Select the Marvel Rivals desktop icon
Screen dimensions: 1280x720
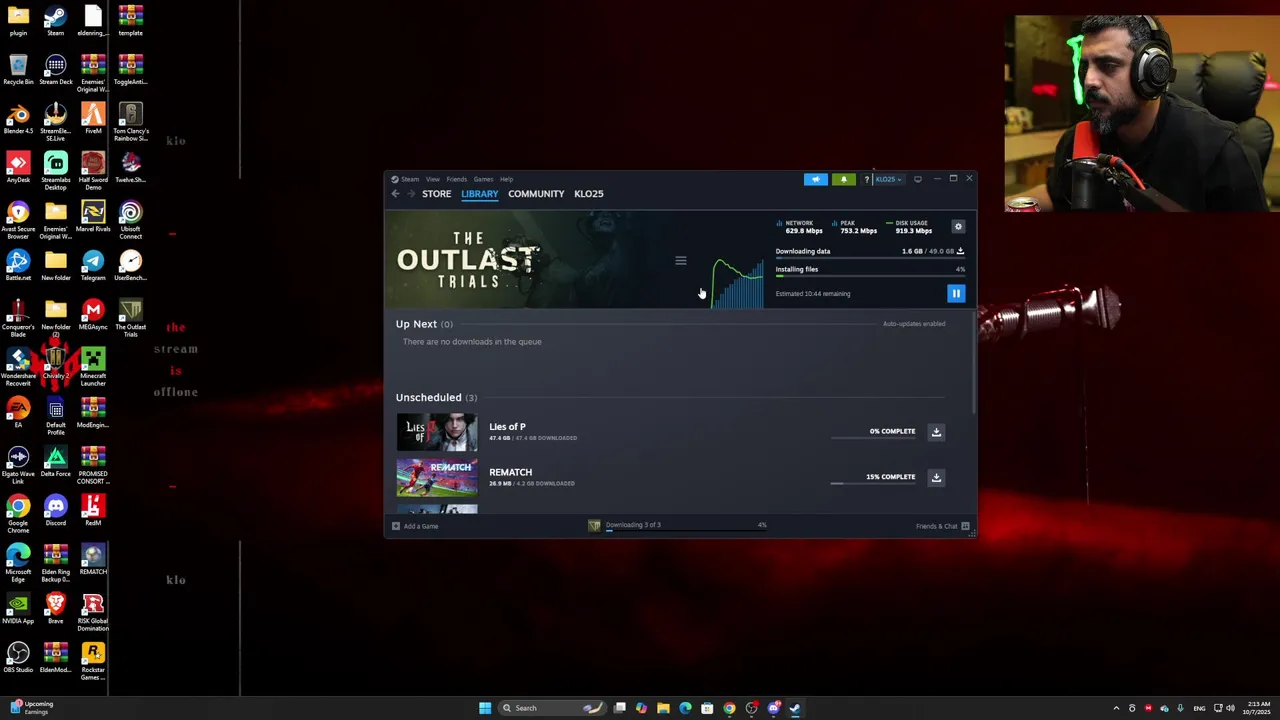[93, 216]
